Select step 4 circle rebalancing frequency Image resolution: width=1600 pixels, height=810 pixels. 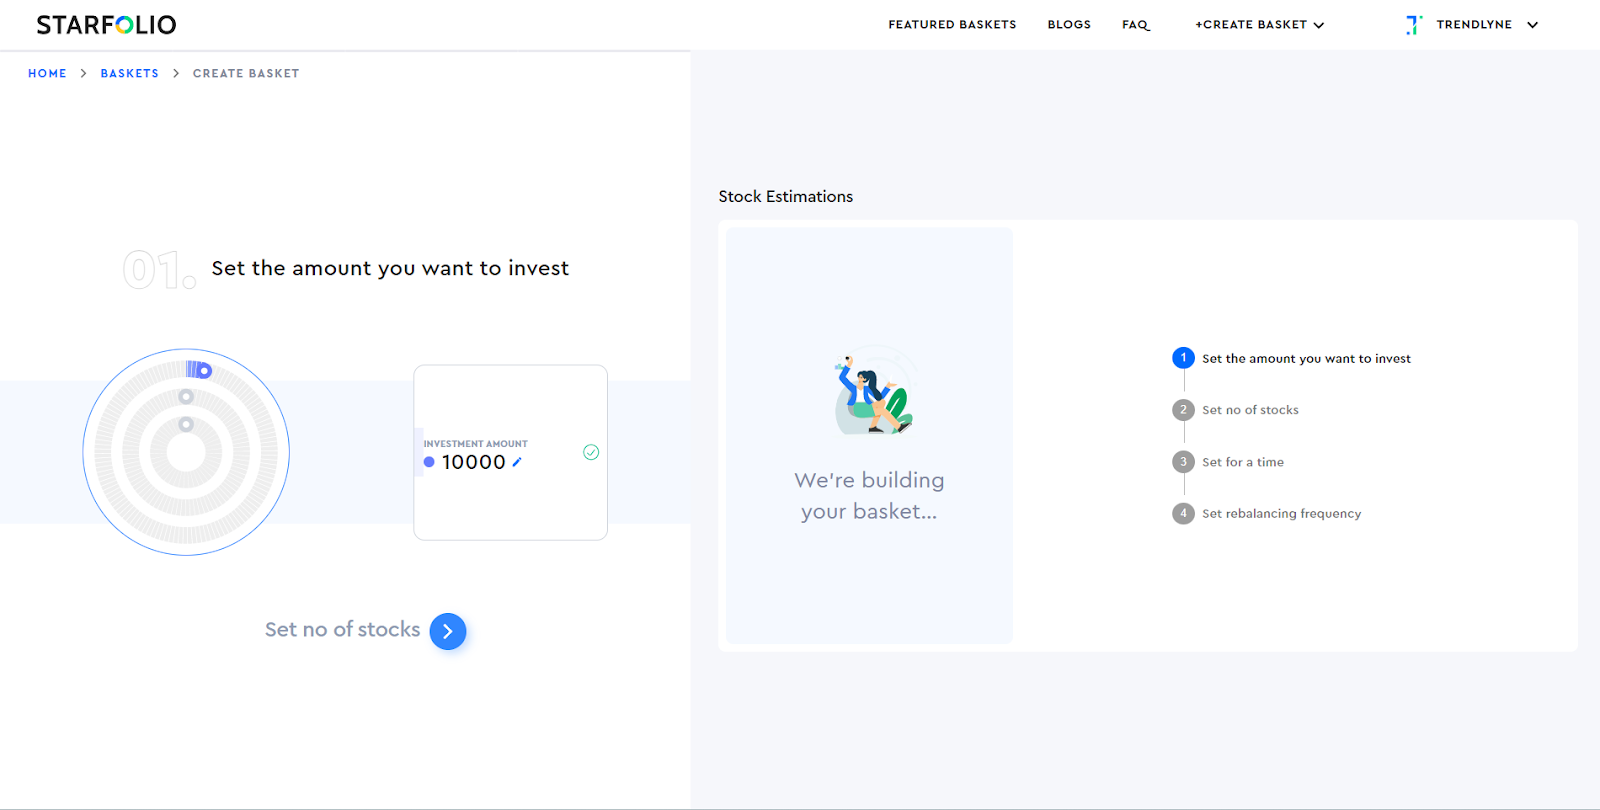pos(1183,514)
